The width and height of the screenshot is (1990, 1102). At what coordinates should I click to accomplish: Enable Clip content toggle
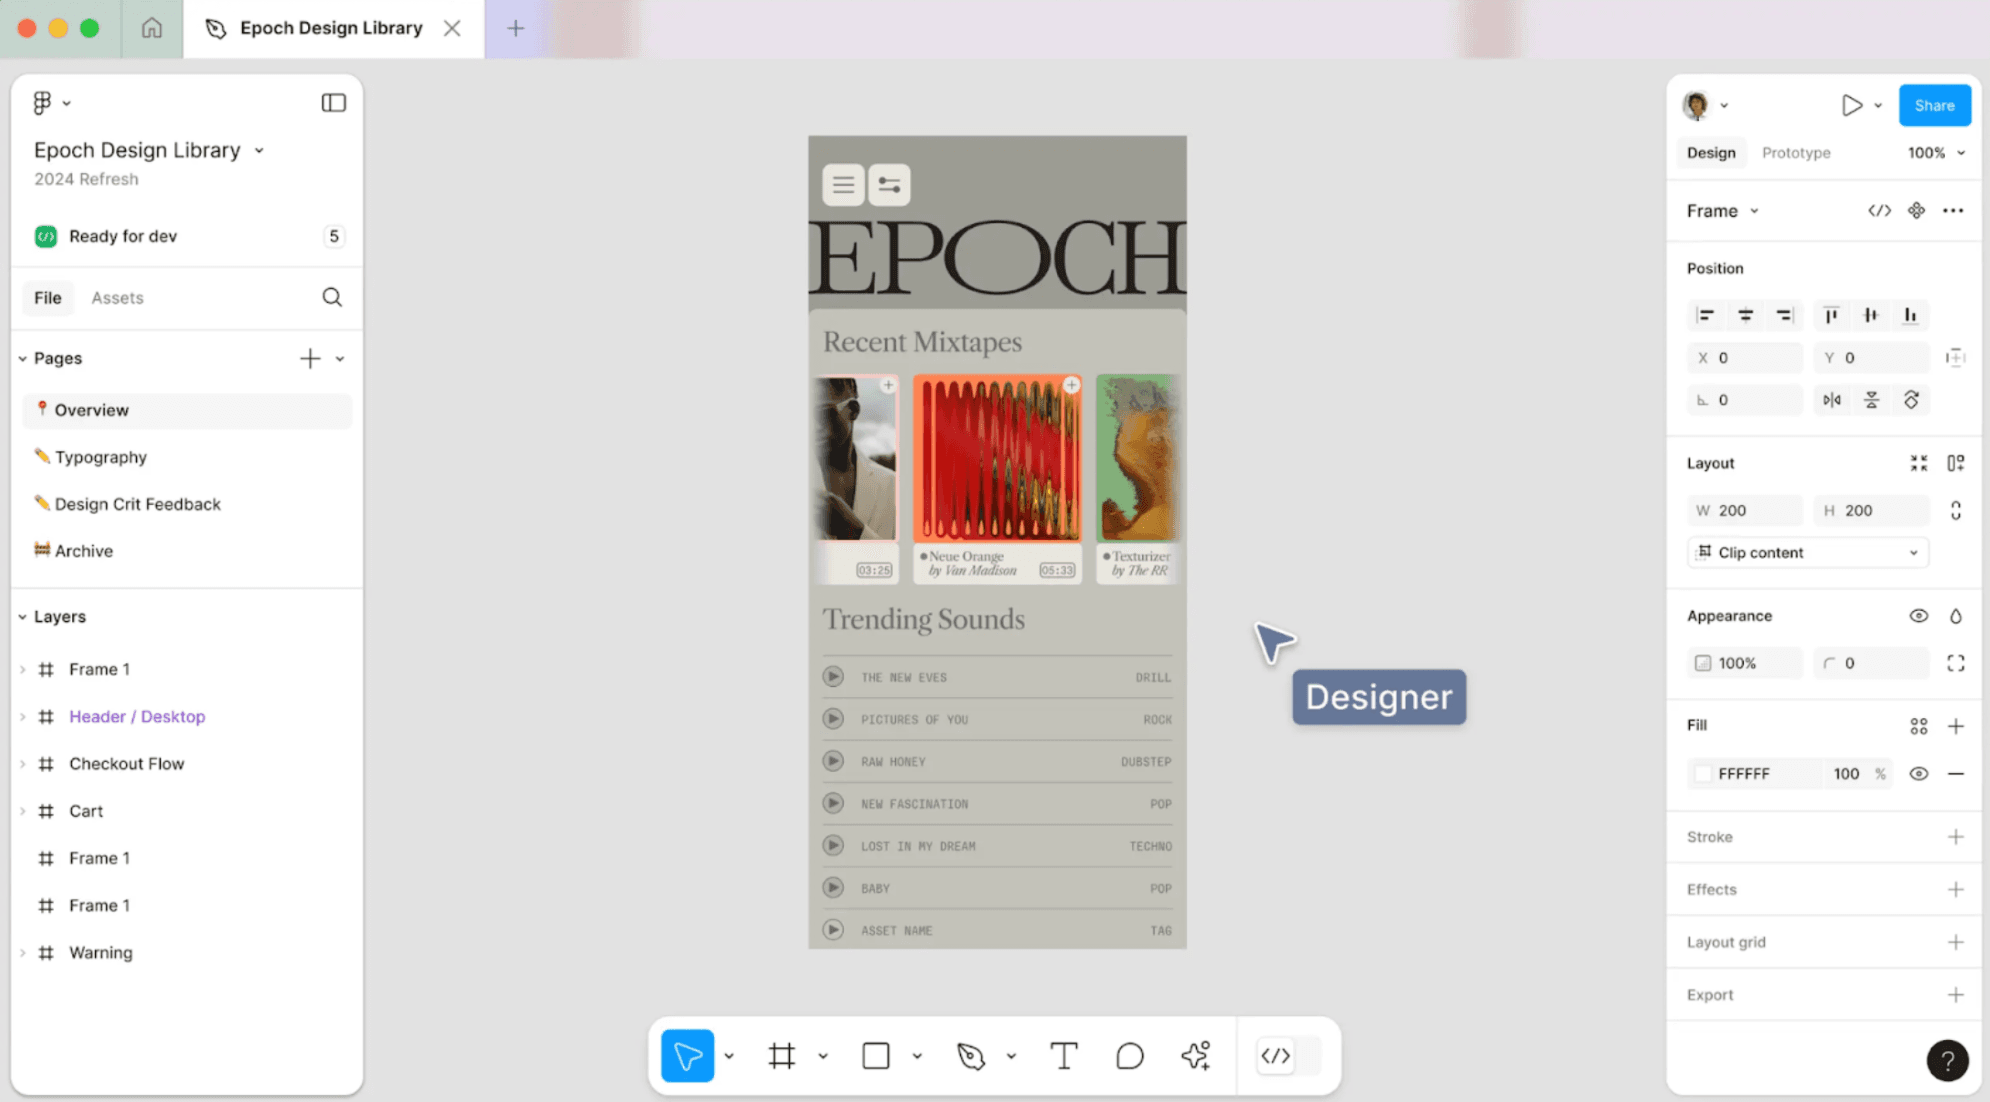pos(1706,551)
